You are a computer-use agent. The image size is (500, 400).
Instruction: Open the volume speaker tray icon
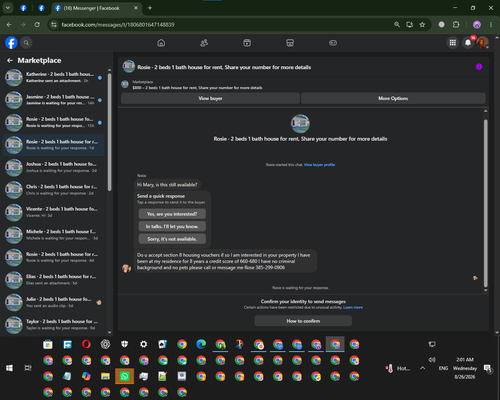click(432, 360)
